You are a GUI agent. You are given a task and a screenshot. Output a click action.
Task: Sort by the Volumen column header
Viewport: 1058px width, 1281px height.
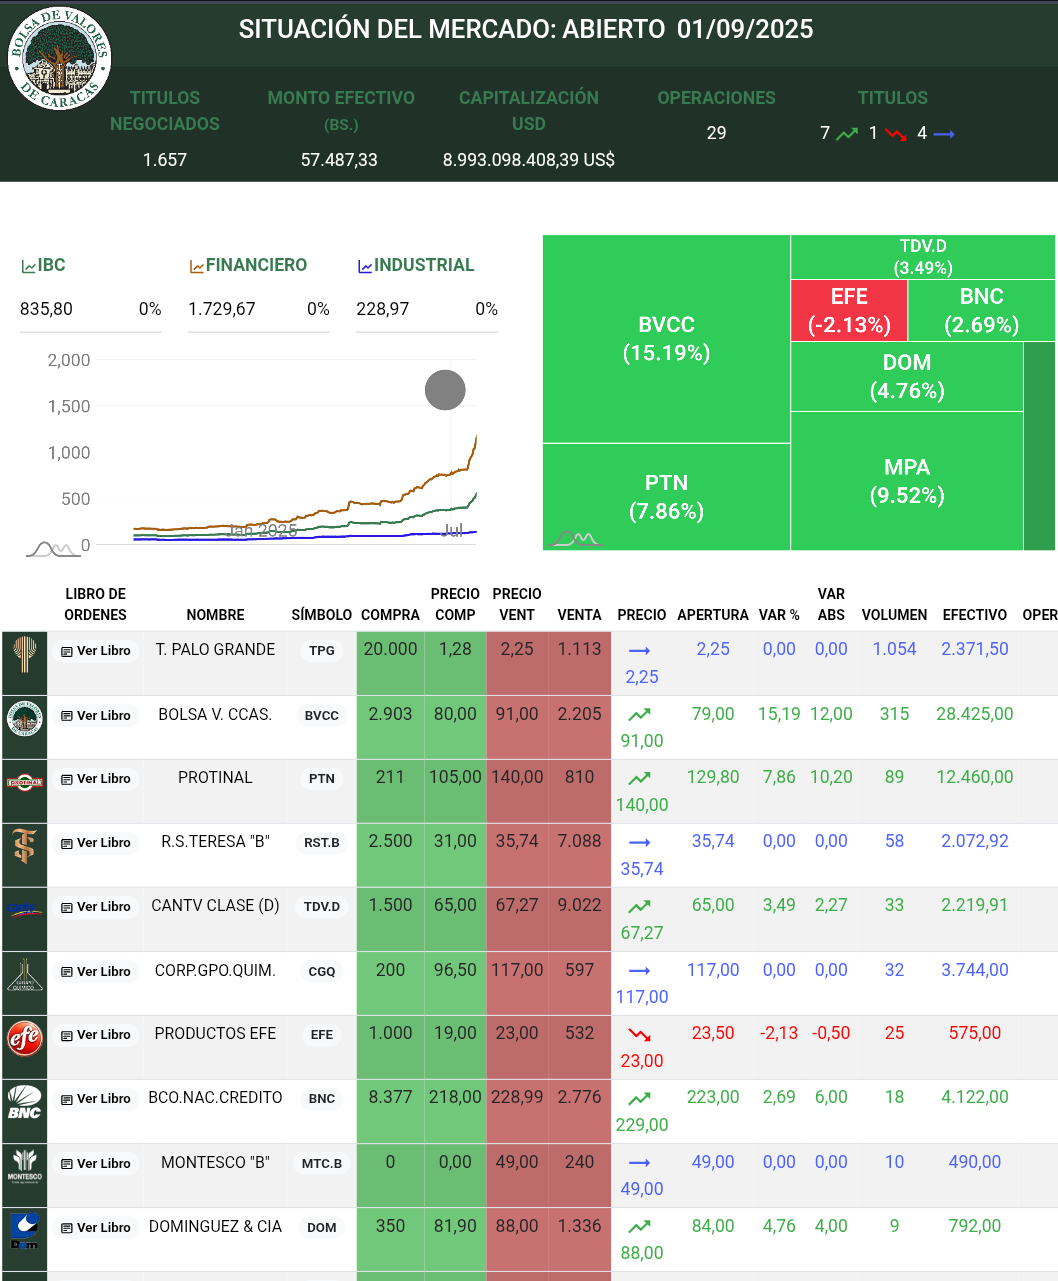(x=894, y=615)
